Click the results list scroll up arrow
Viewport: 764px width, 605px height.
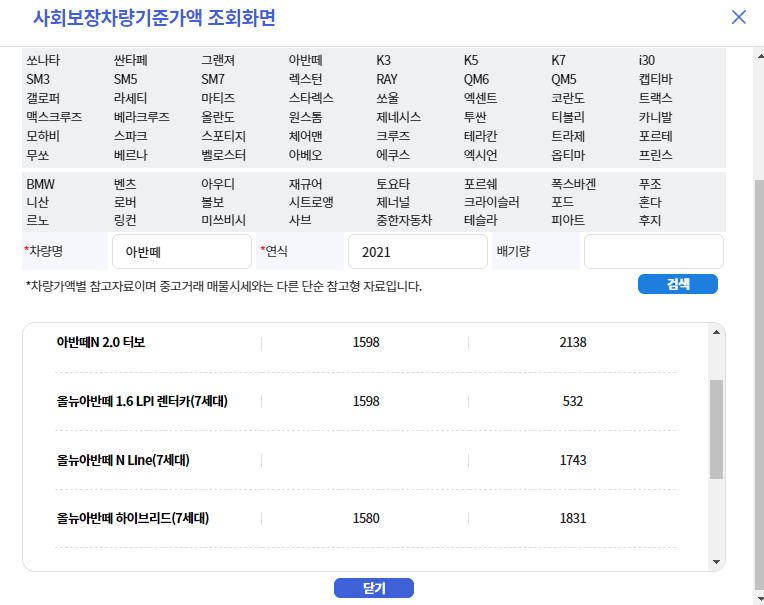coord(716,332)
